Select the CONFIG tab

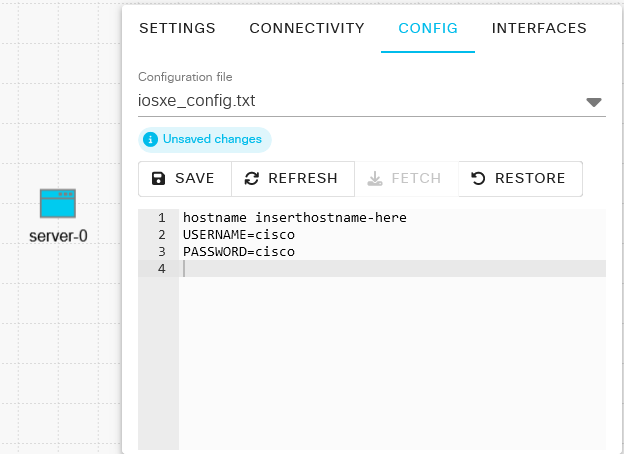pyautogui.click(x=428, y=28)
